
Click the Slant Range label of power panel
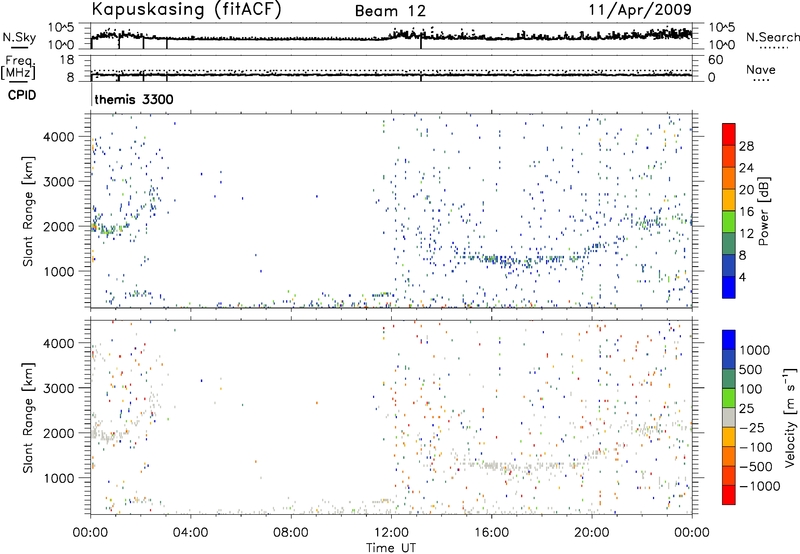click(28, 211)
